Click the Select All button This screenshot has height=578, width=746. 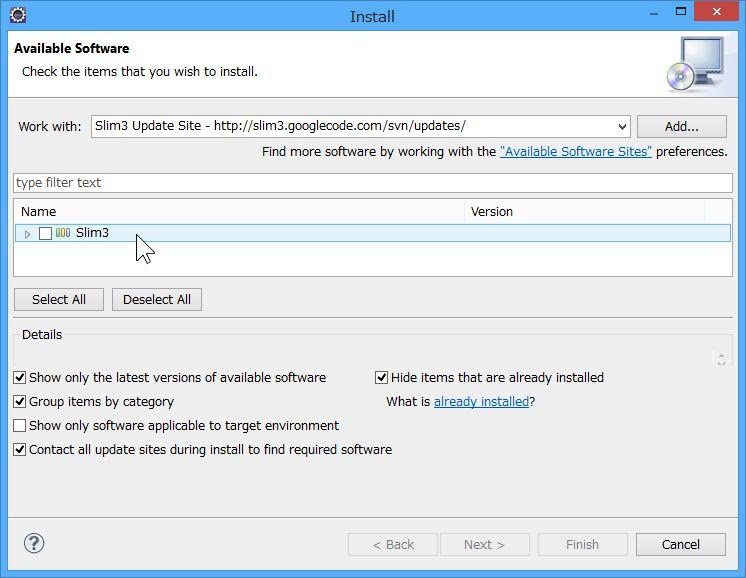[x=59, y=299]
